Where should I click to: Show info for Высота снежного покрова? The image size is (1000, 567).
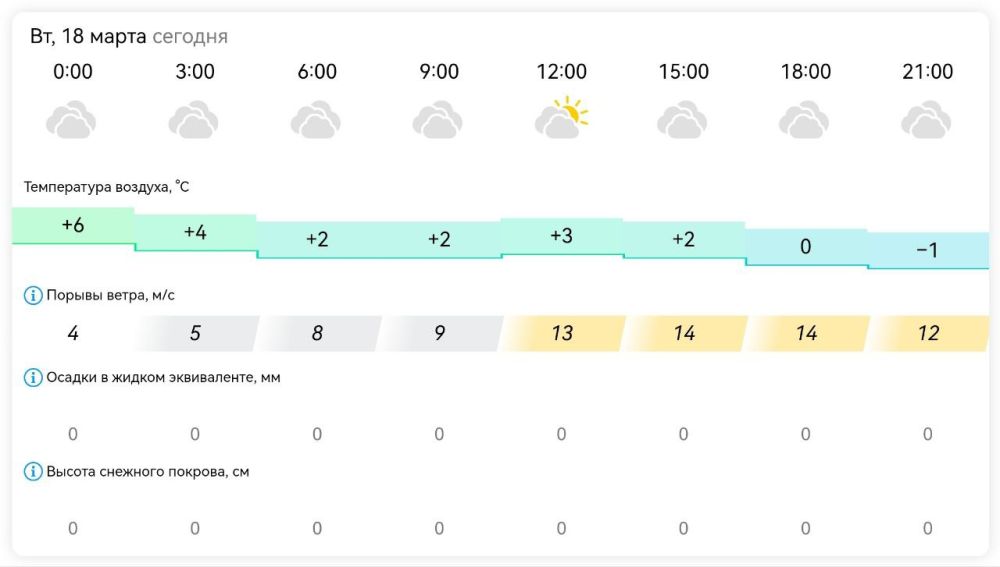click(x=33, y=472)
